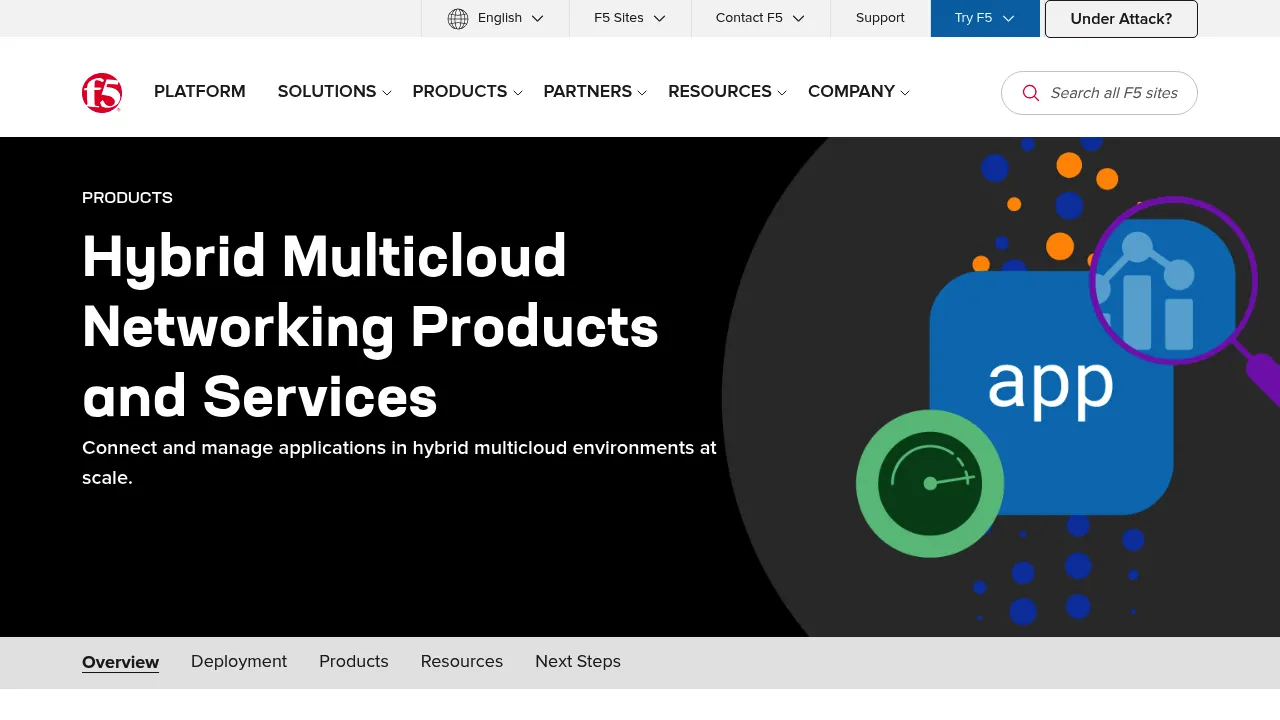Screen dimensions: 1280x720
Task: Click the magnifying glass search icon
Action: [x=1031, y=93]
